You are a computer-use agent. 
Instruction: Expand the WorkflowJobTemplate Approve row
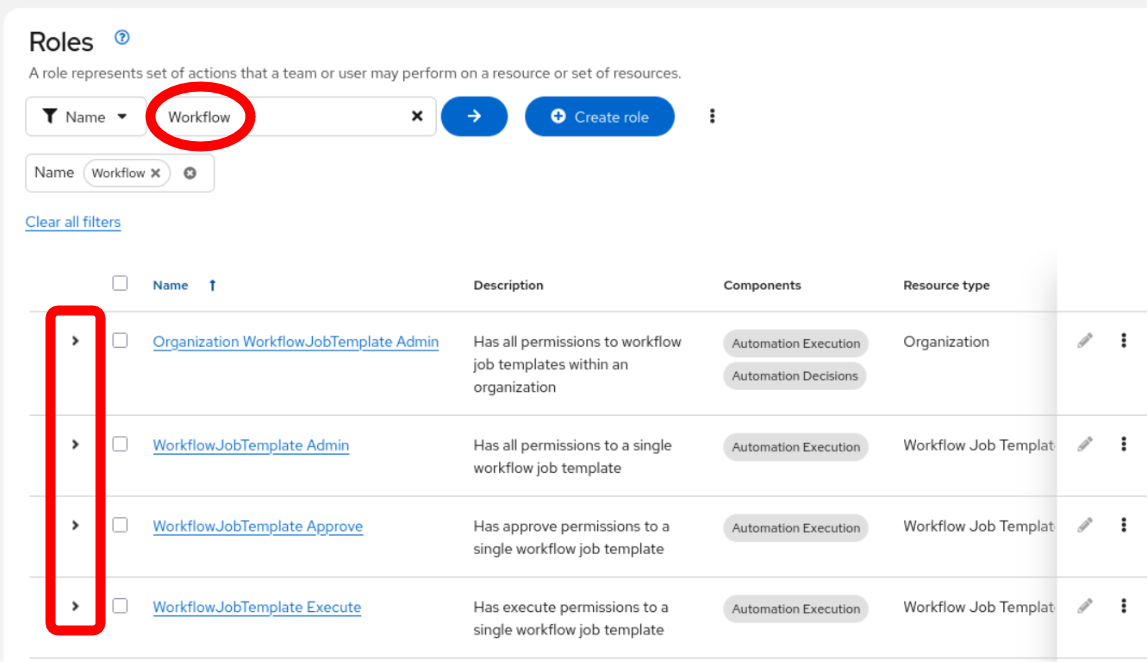tap(75, 526)
